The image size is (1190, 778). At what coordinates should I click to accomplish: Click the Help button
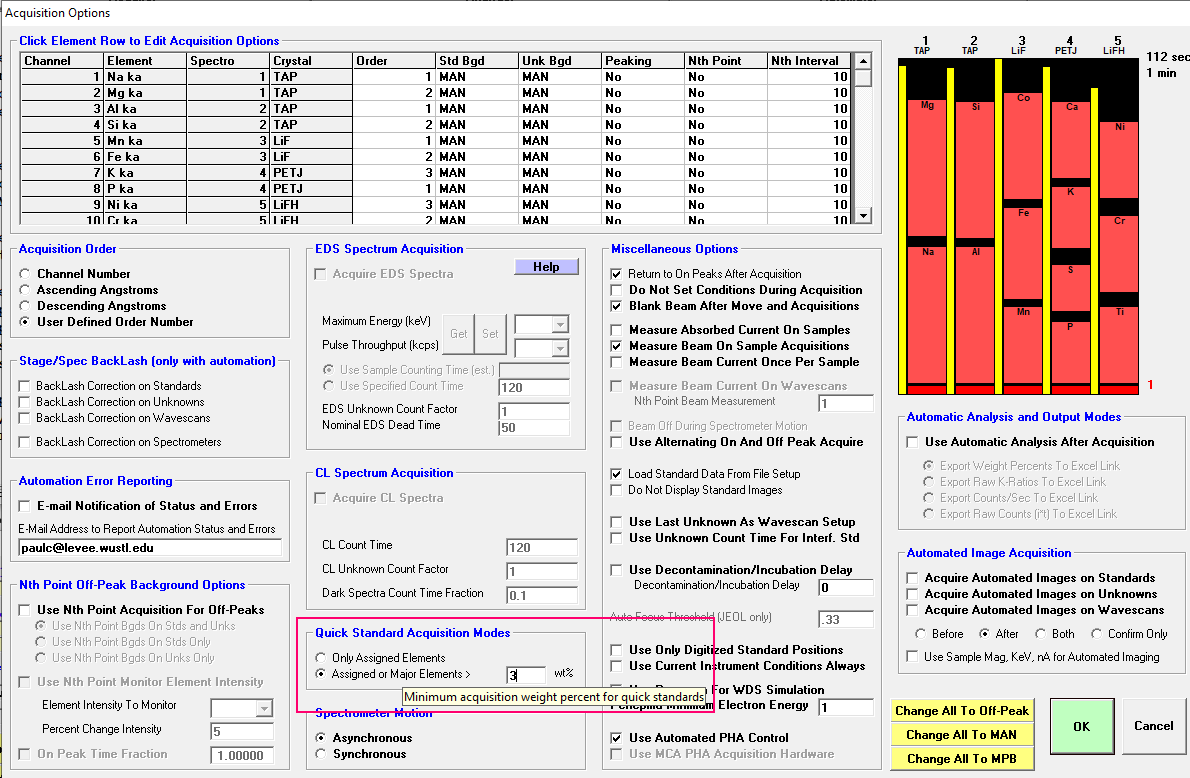pyautogui.click(x=546, y=267)
